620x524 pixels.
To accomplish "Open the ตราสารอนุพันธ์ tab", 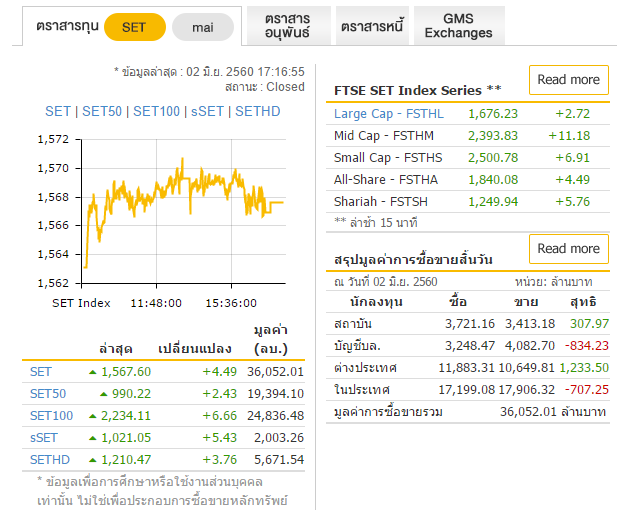I will (287, 26).
